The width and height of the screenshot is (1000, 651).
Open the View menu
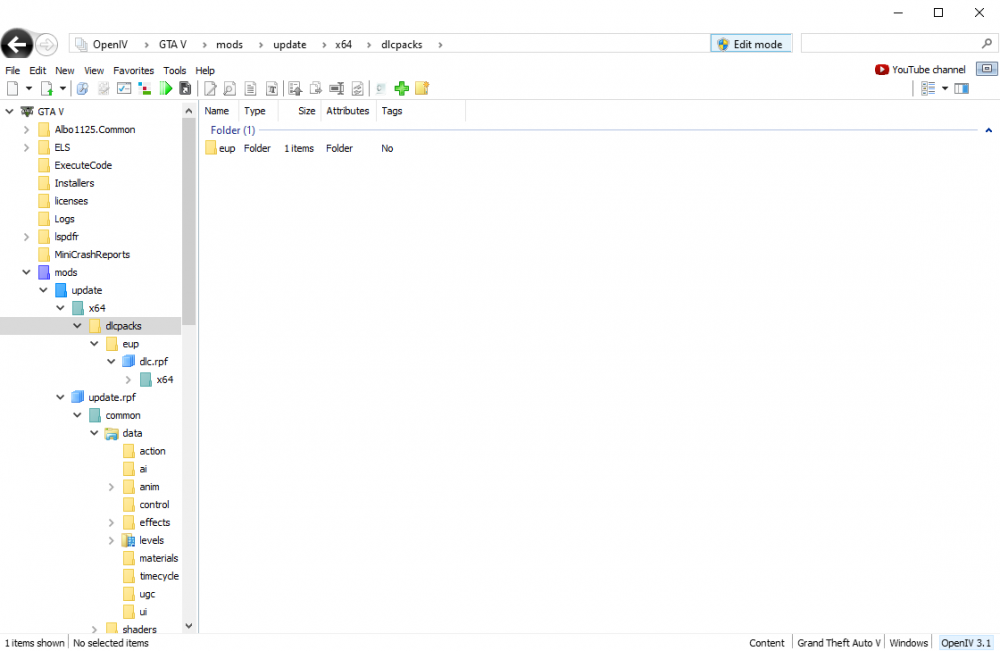pos(94,70)
